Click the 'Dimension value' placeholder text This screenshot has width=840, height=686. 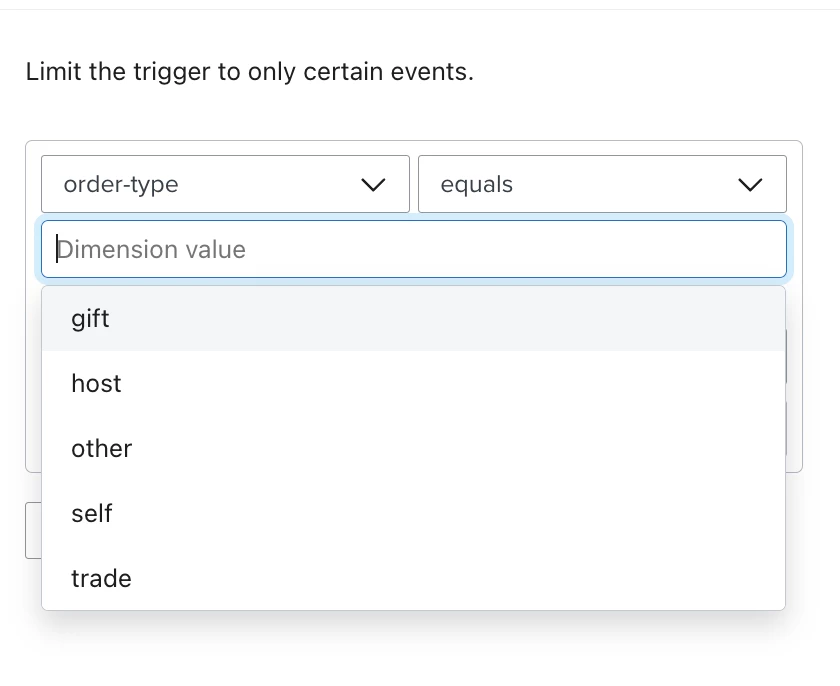point(152,250)
